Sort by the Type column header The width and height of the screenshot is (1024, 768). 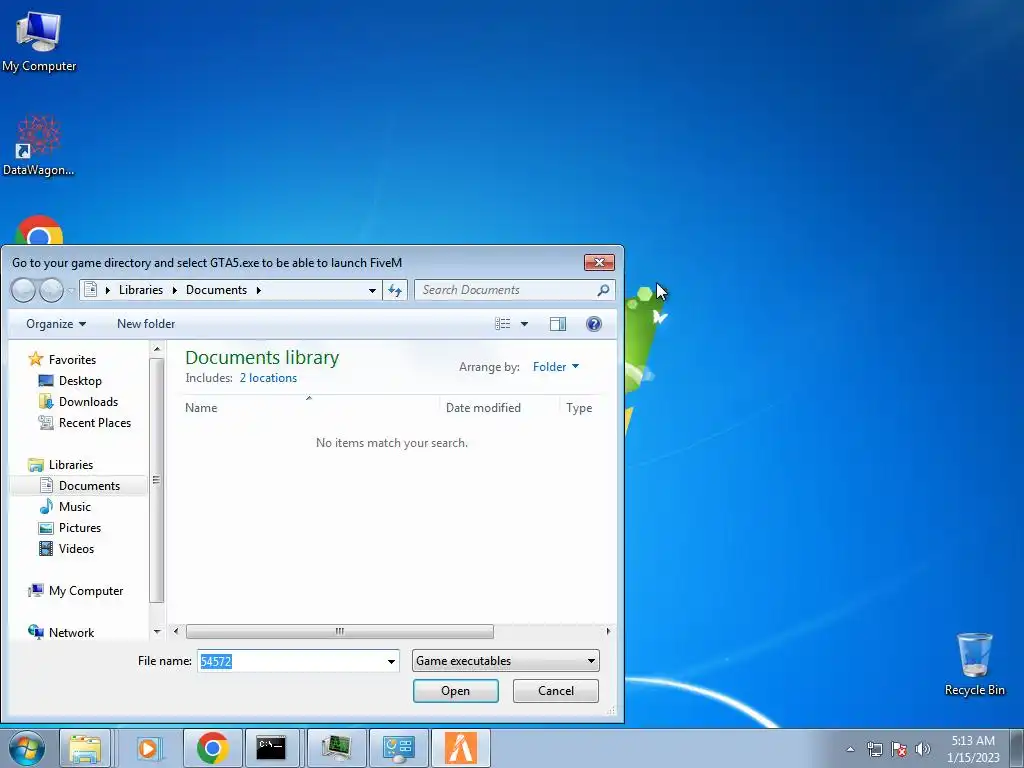click(x=579, y=408)
